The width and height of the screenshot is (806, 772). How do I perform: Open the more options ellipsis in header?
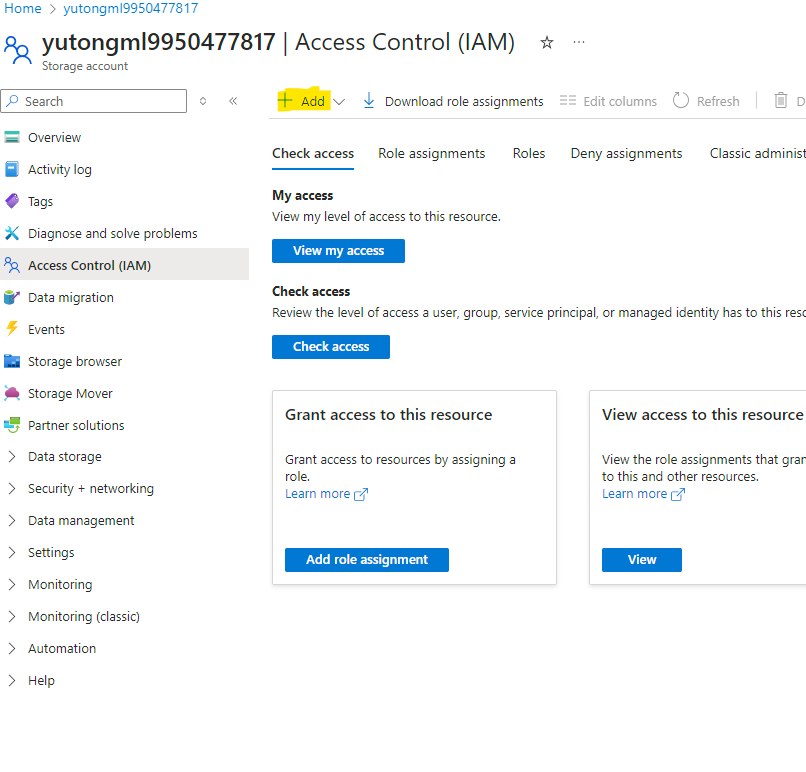579,42
